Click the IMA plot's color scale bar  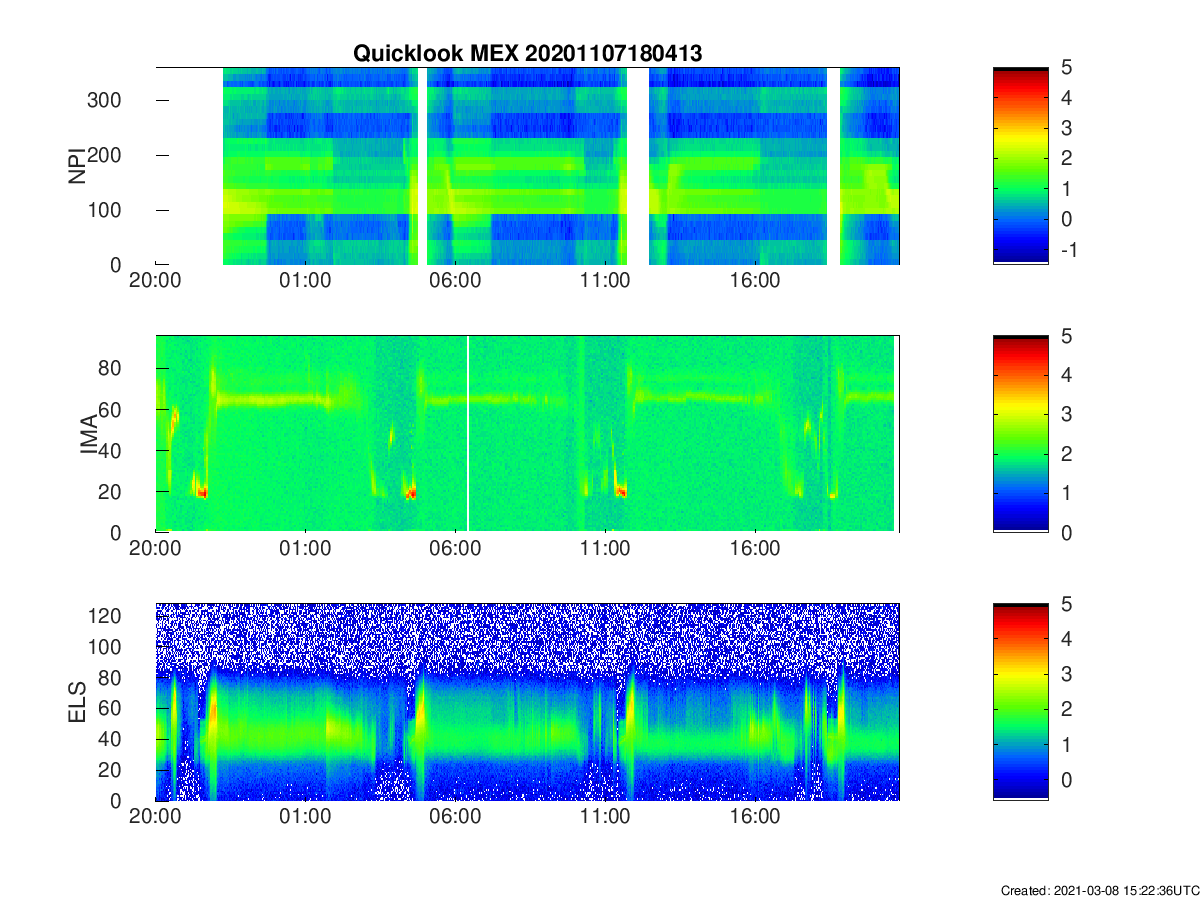click(x=1020, y=434)
